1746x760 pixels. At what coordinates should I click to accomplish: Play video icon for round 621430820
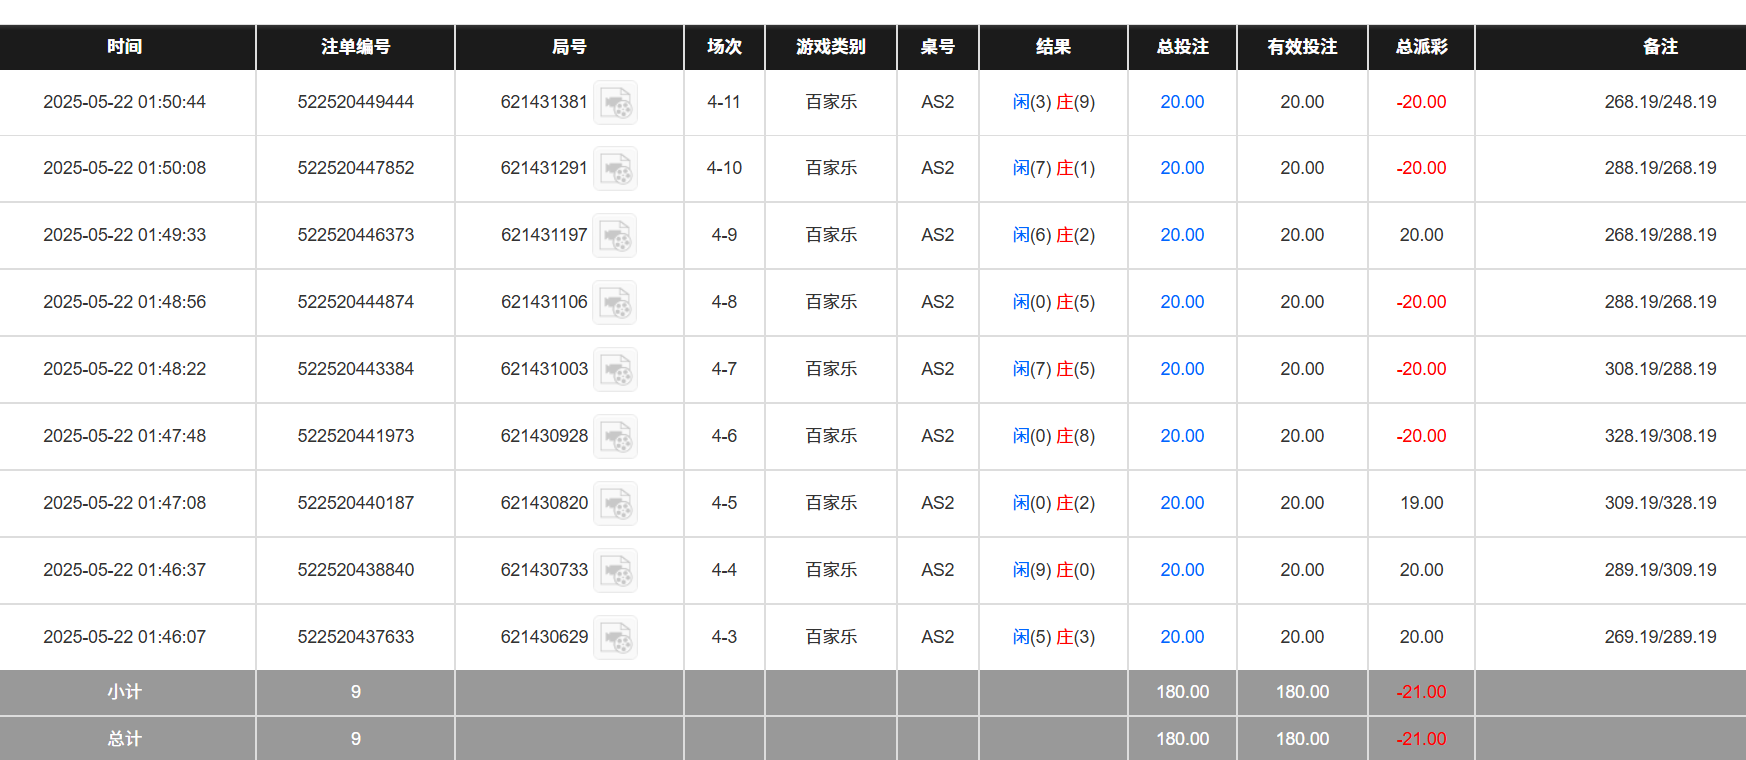point(615,504)
